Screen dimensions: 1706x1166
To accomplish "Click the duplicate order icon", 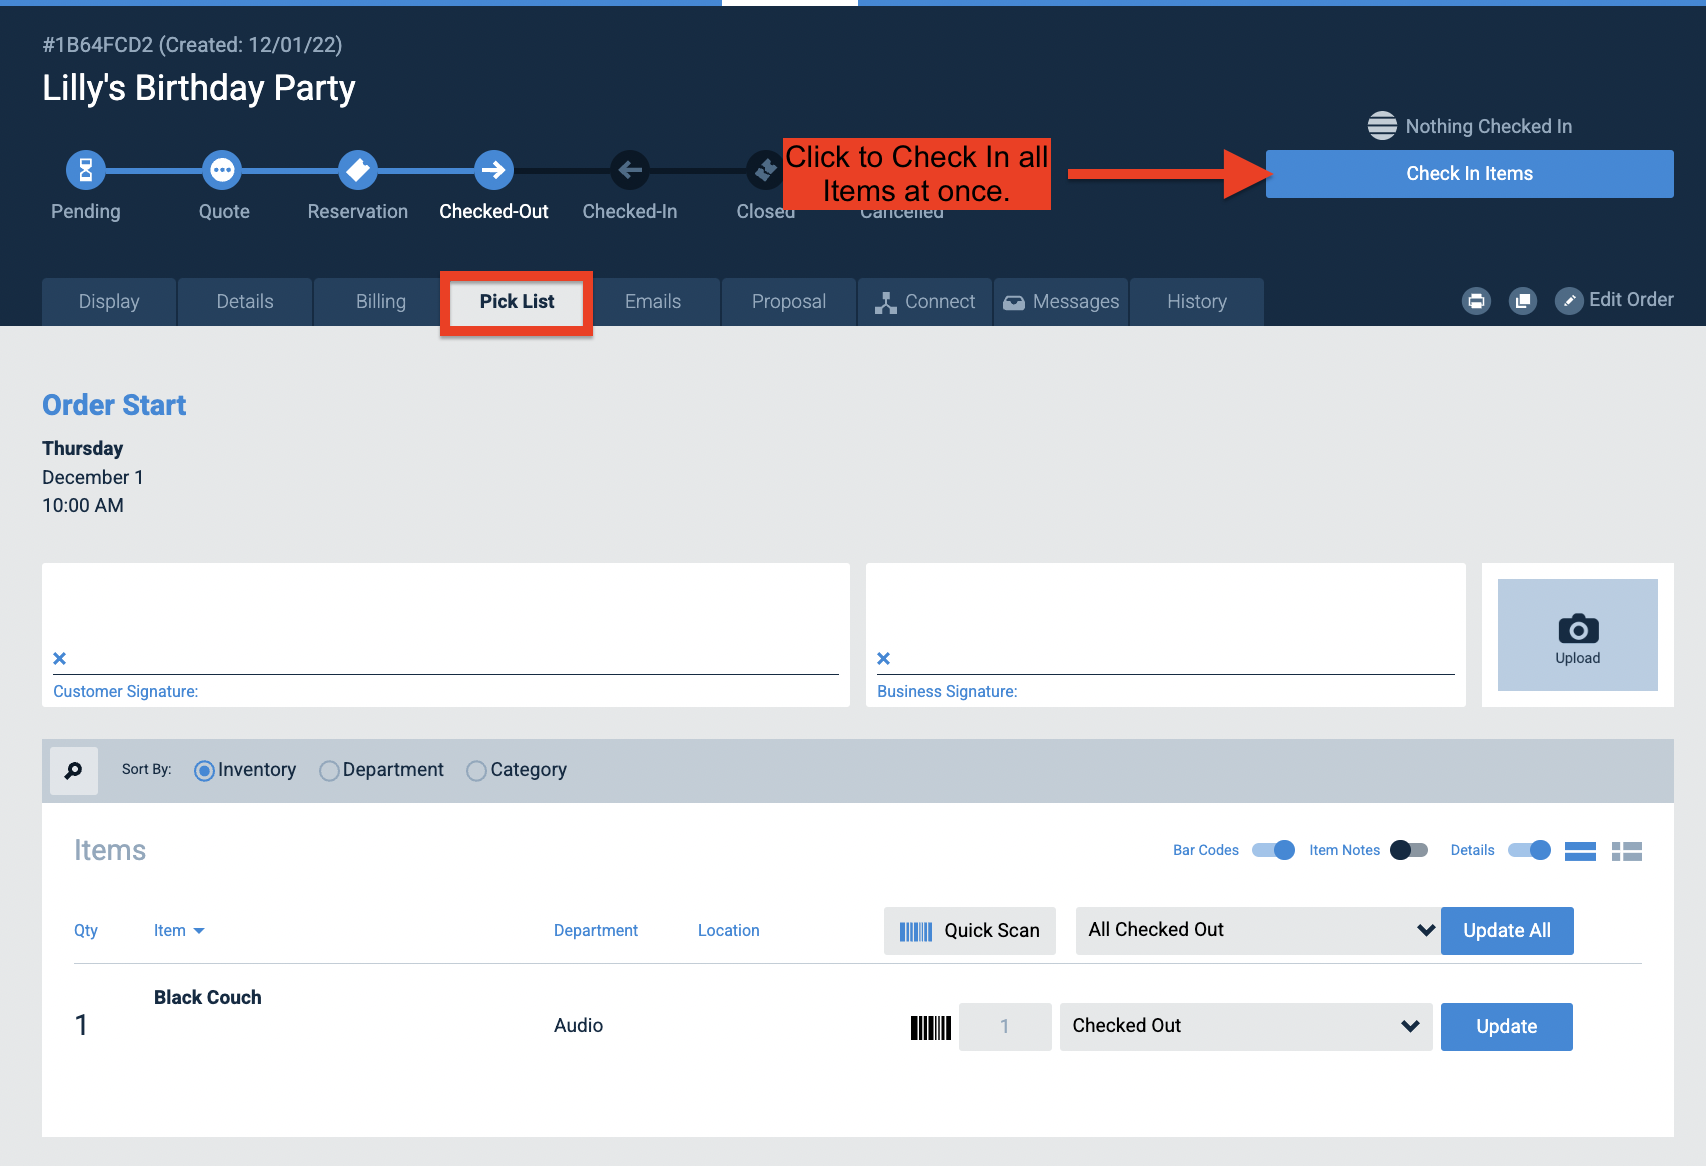I will (1523, 301).
